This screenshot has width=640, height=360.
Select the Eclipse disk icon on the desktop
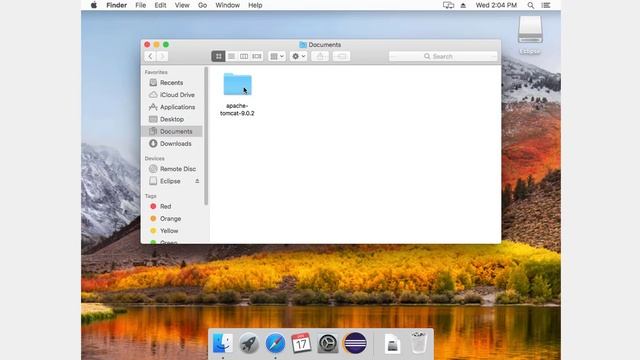pos(530,30)
